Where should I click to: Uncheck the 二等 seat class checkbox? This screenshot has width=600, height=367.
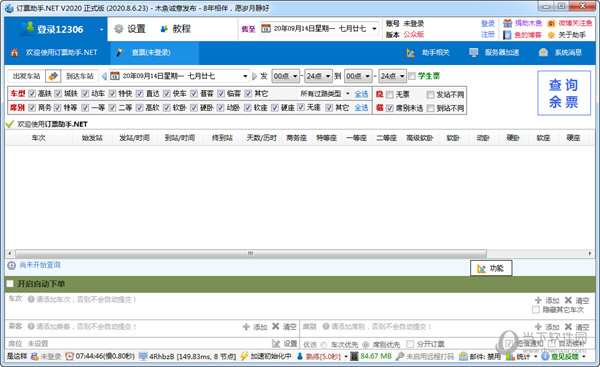pos(112,108)
